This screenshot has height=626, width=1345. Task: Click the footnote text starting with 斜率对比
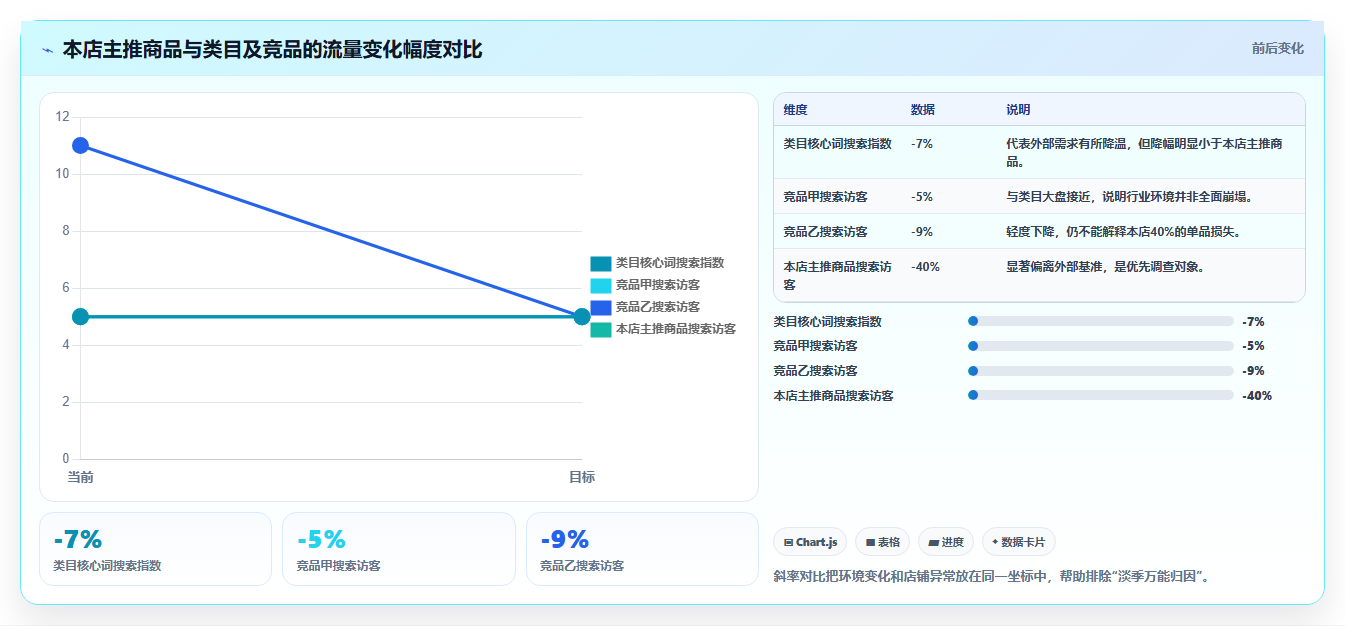pyautogui.click(x=992, y=577)
